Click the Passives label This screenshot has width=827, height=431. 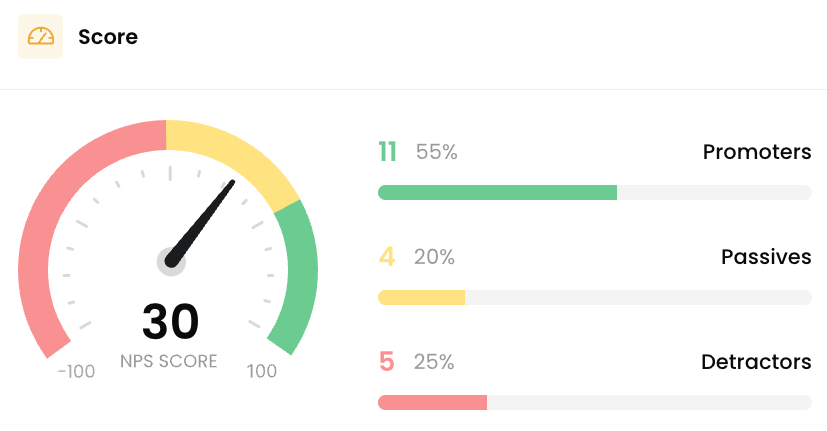point(766,257)
